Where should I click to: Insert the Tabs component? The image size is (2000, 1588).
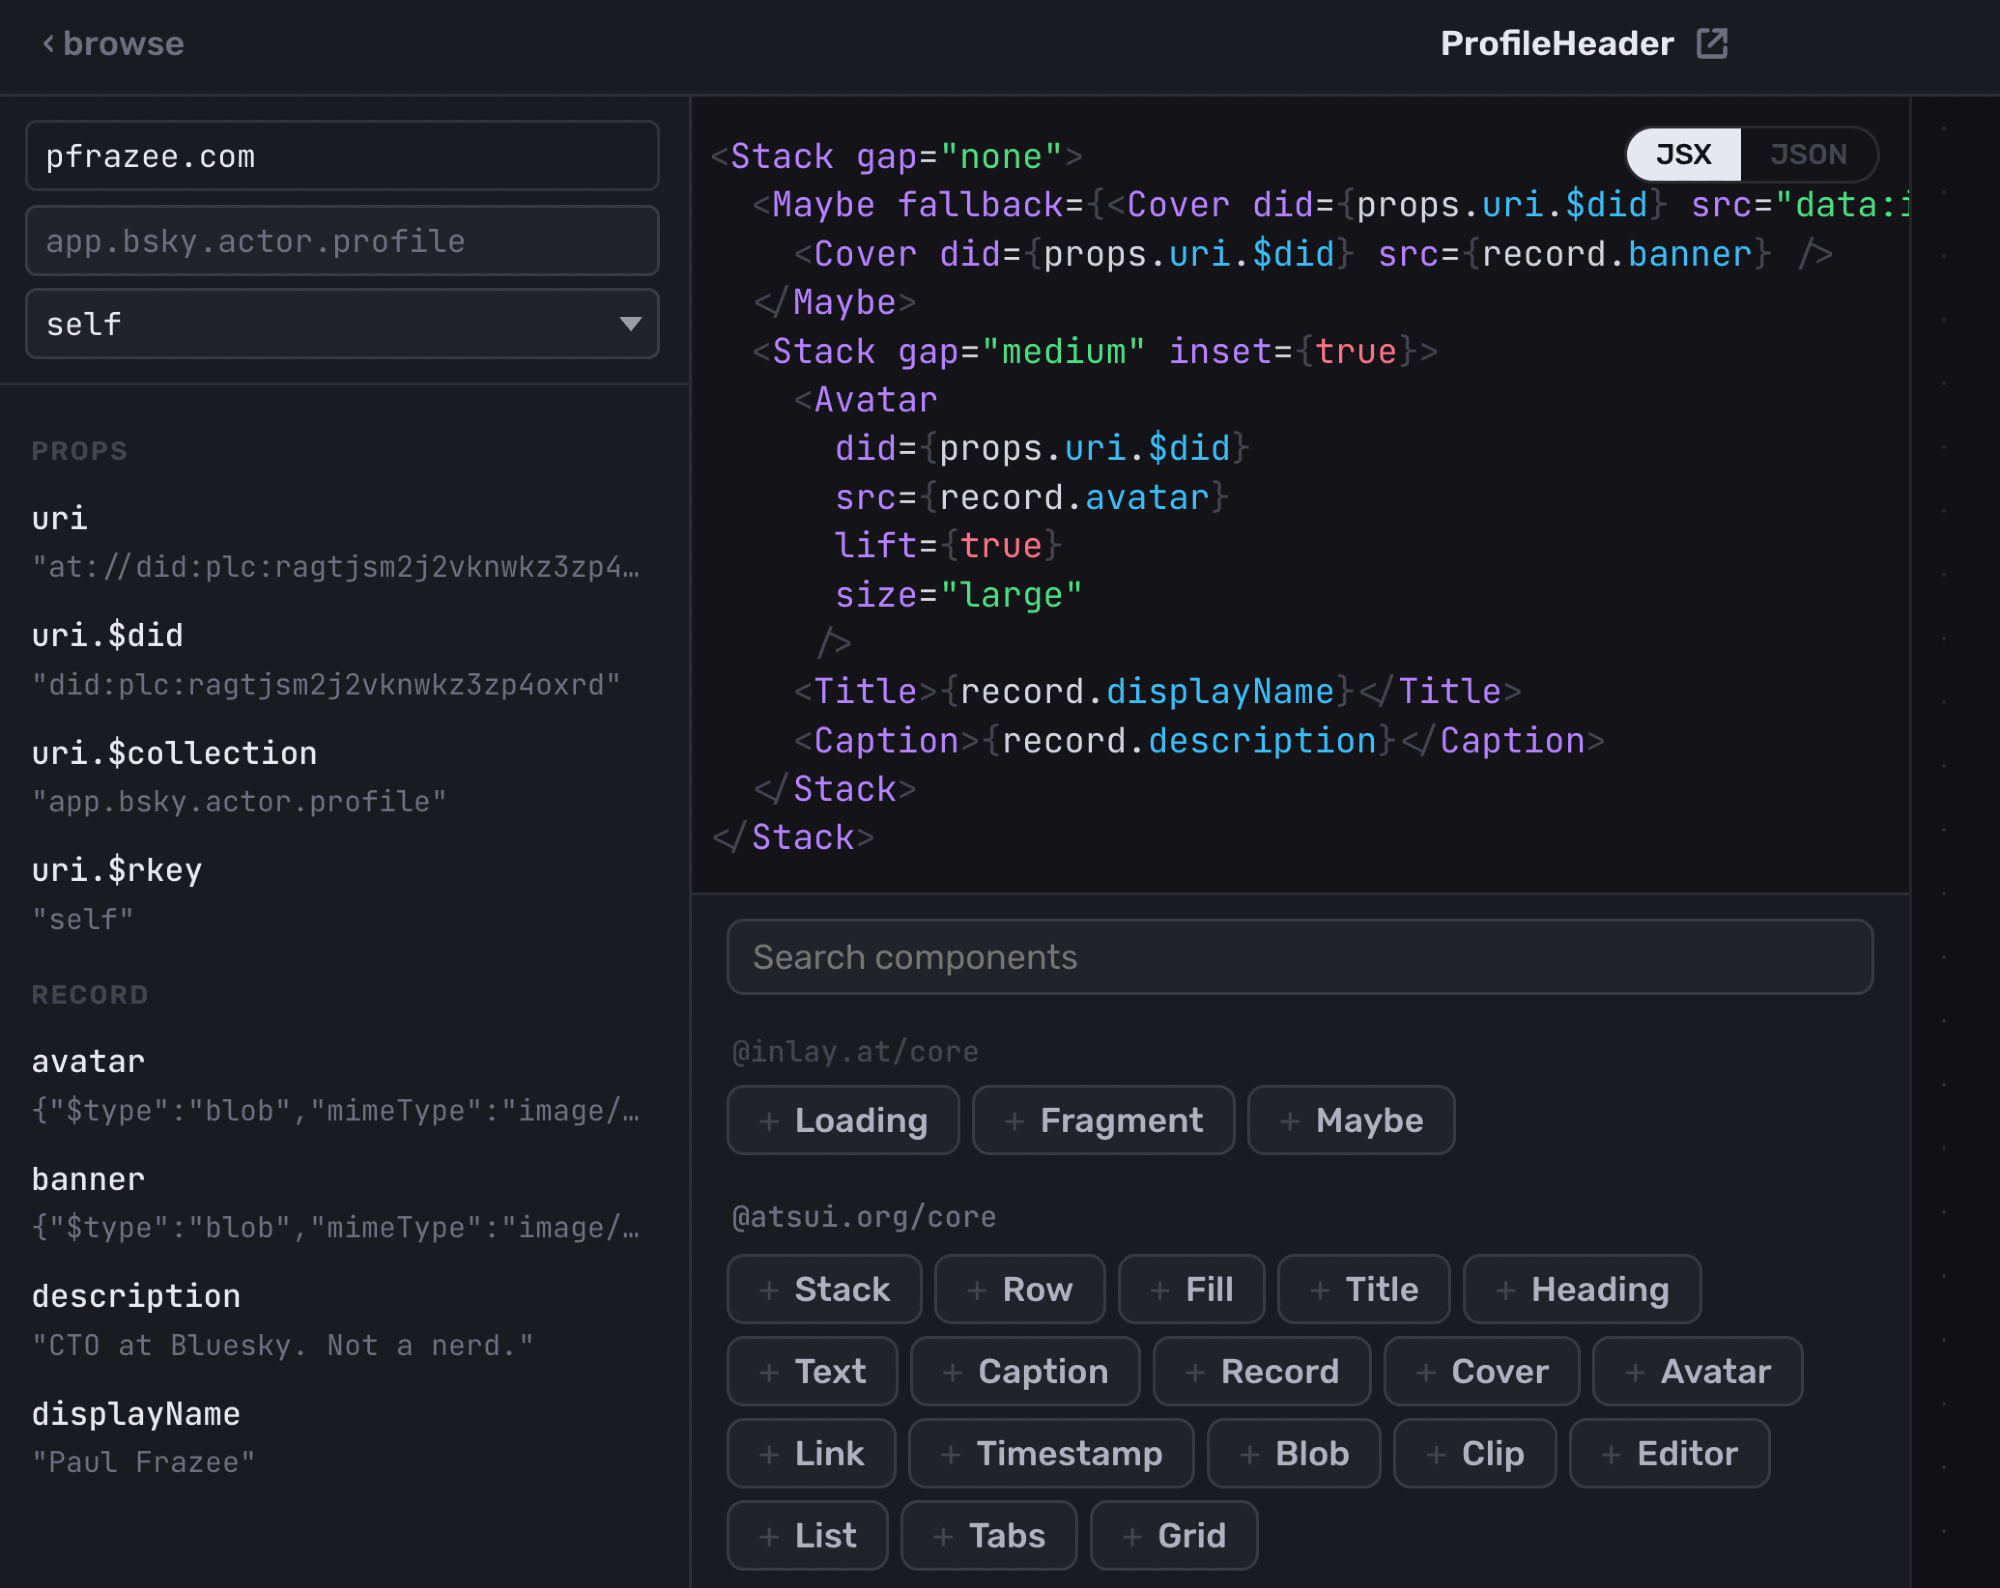[988, 1535]
